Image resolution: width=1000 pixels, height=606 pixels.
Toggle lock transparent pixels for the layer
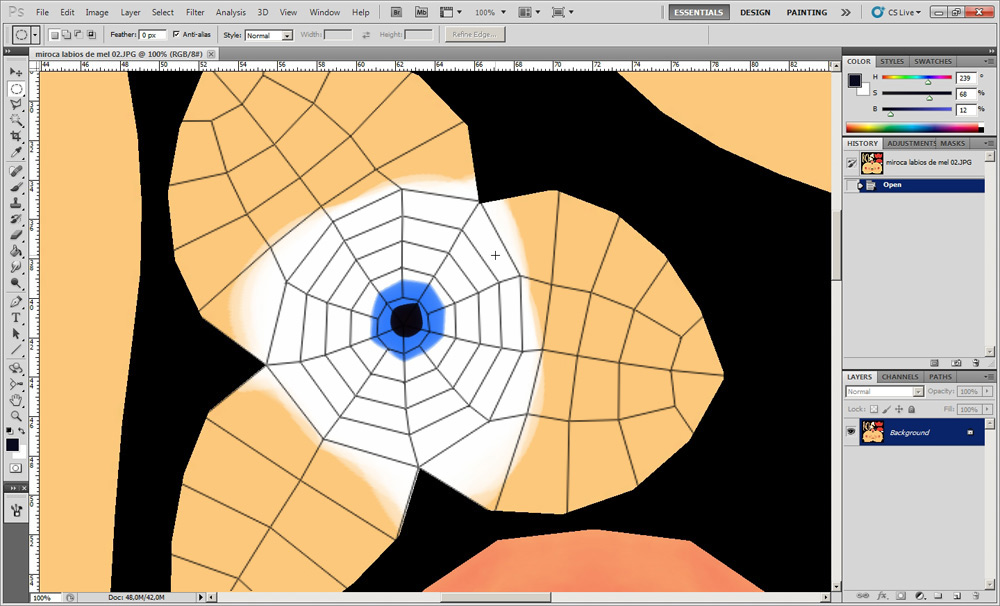click(875, 409)
